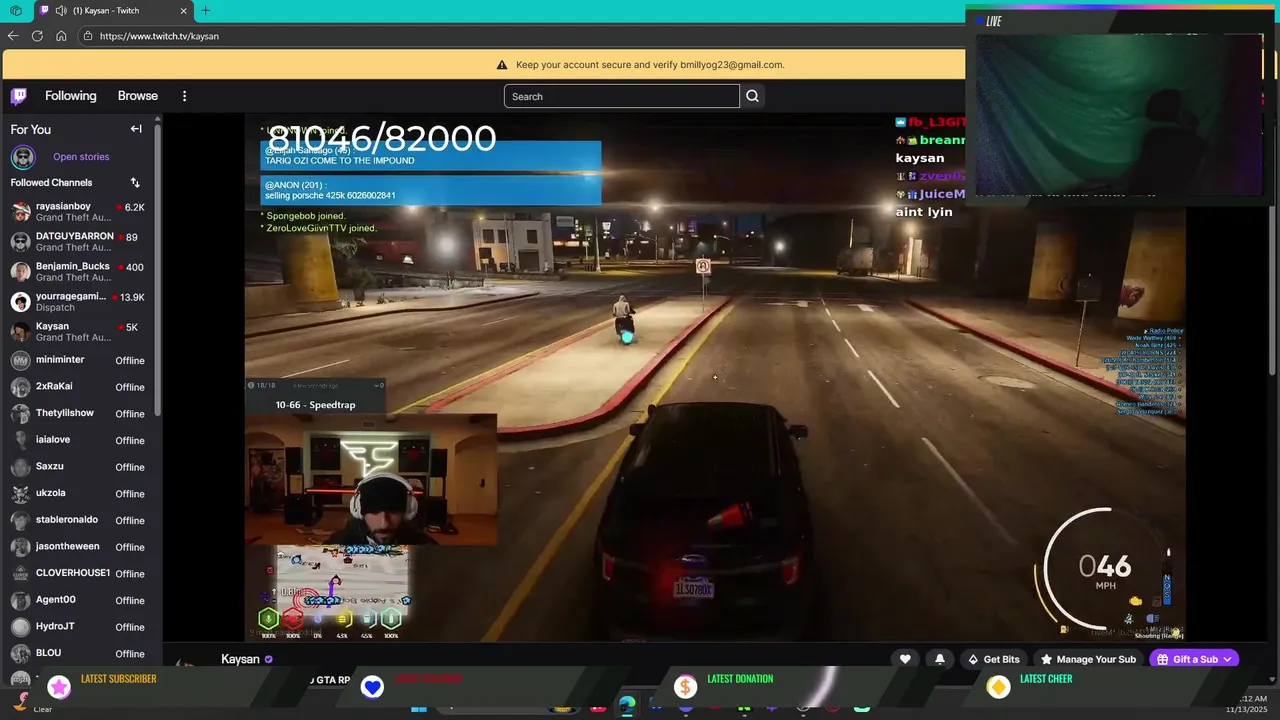Click Manage Your Sub button

(x=1087, y=659)
